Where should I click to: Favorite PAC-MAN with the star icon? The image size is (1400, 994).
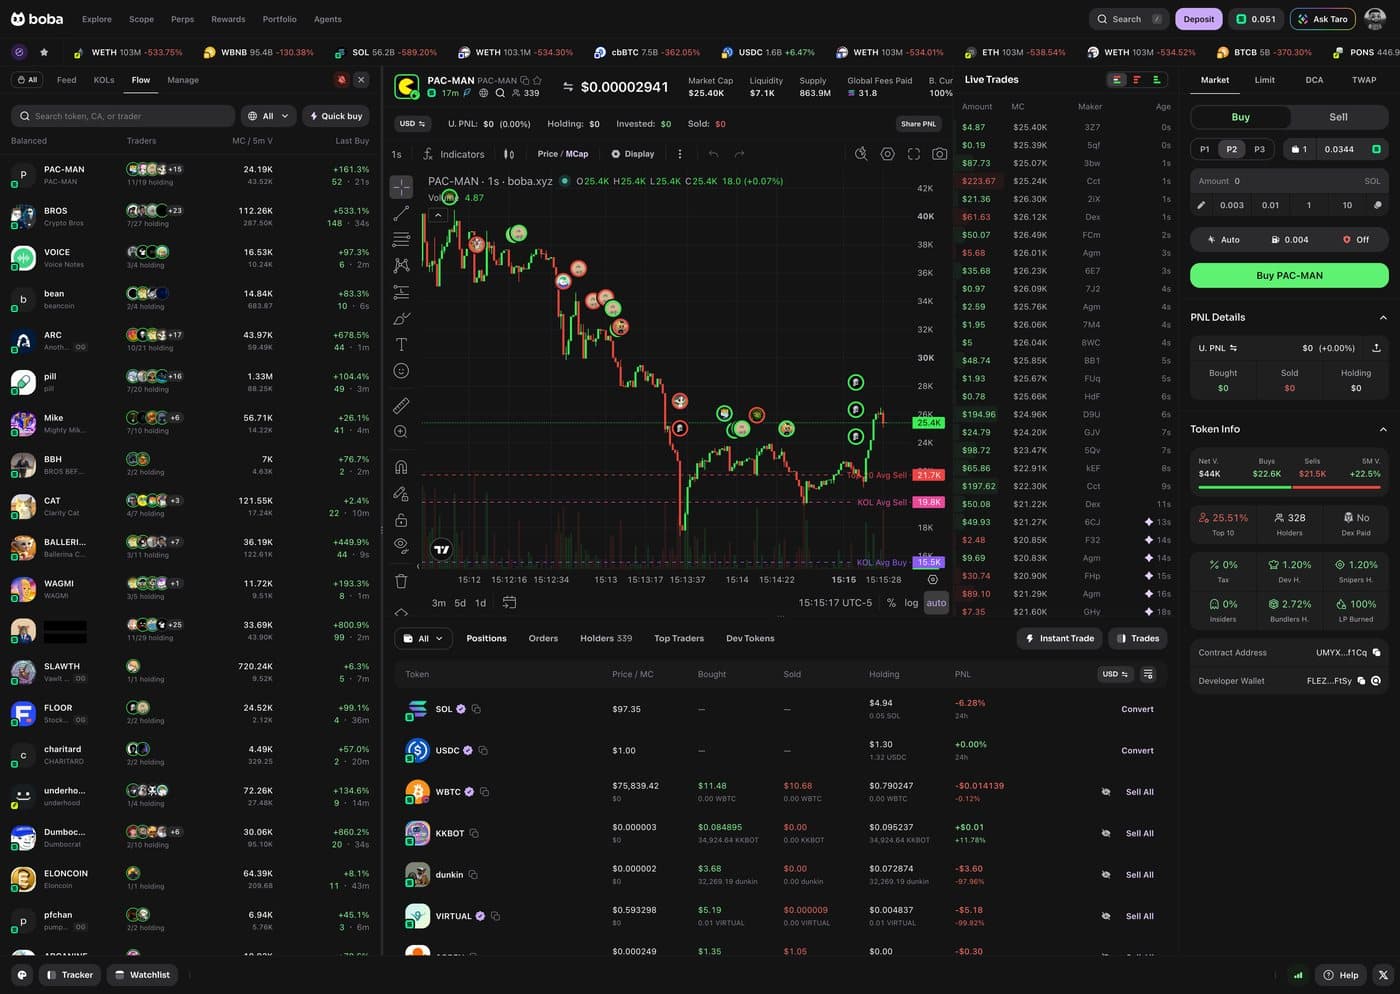pos(537,80)
